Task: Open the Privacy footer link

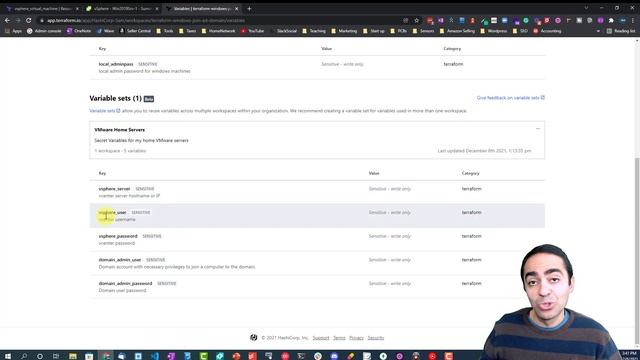Action: (356, 338)
